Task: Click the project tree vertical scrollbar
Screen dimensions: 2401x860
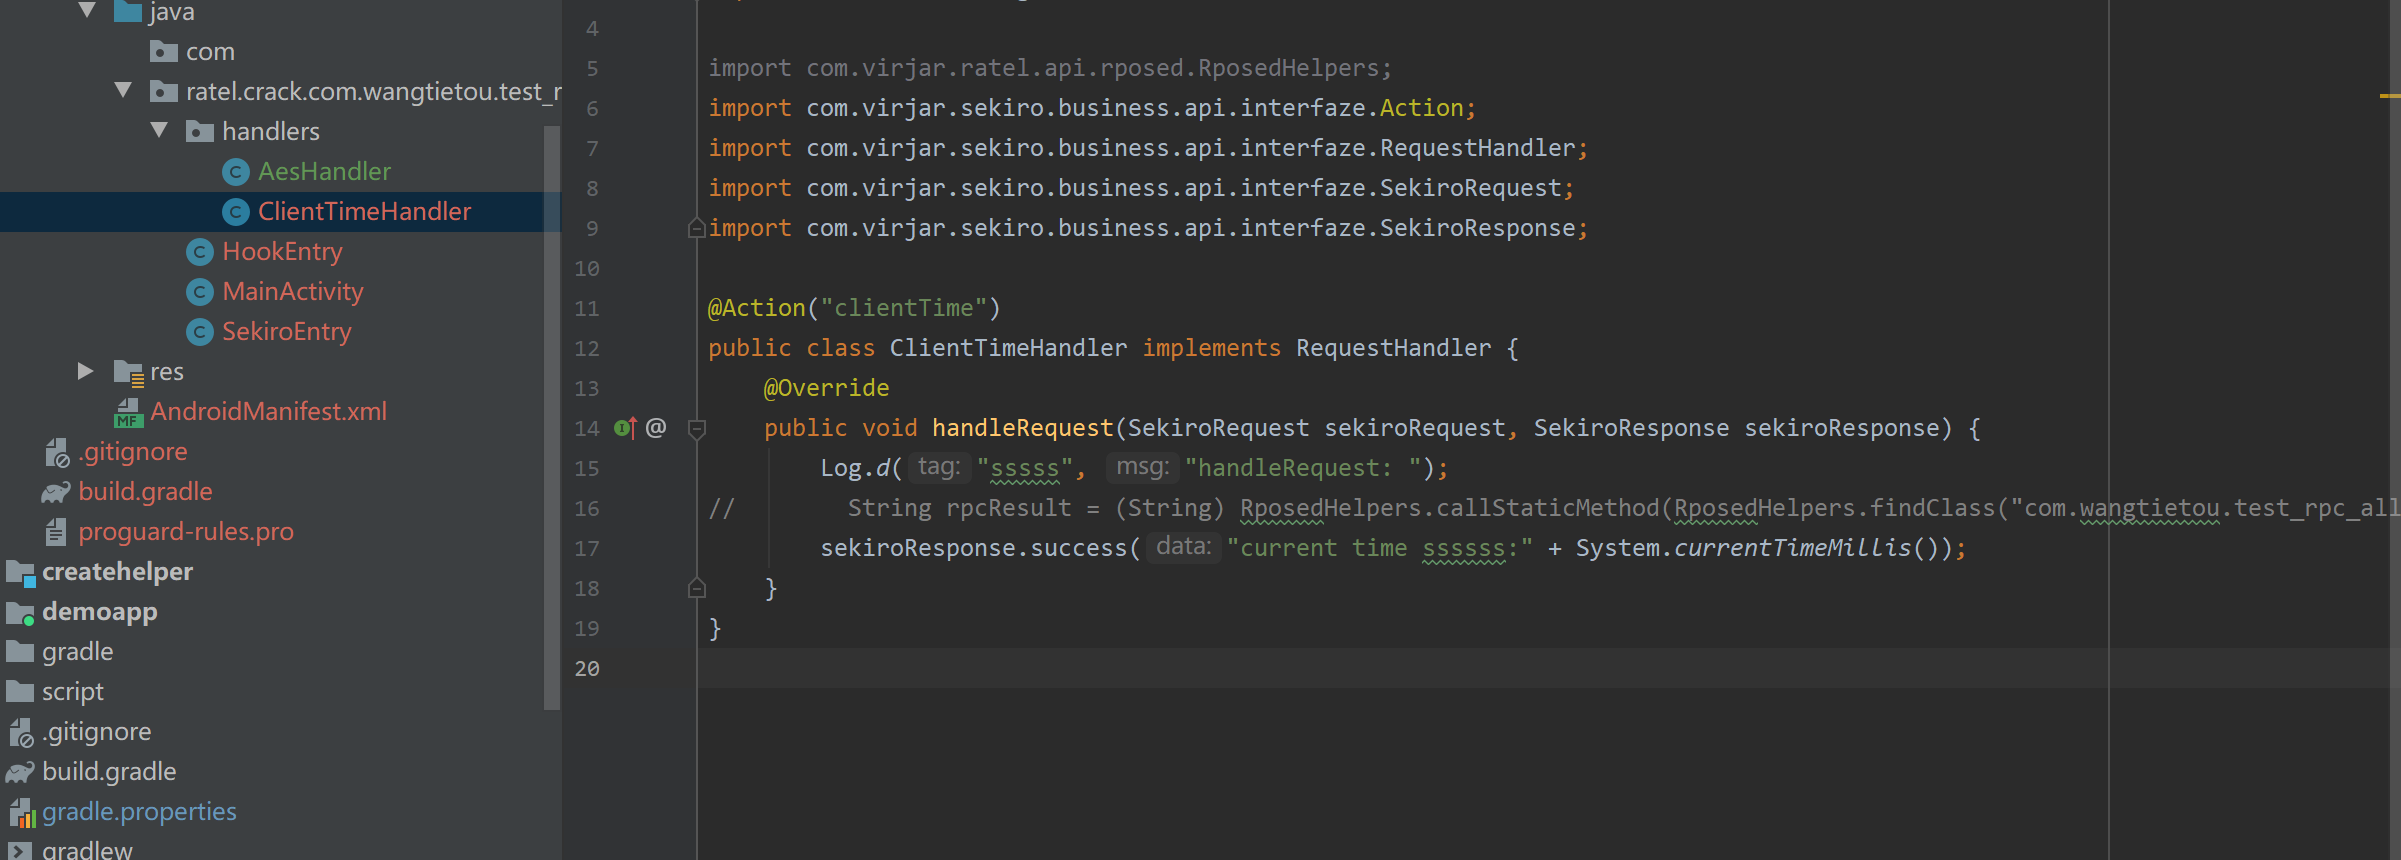Action: pos(551,418)
